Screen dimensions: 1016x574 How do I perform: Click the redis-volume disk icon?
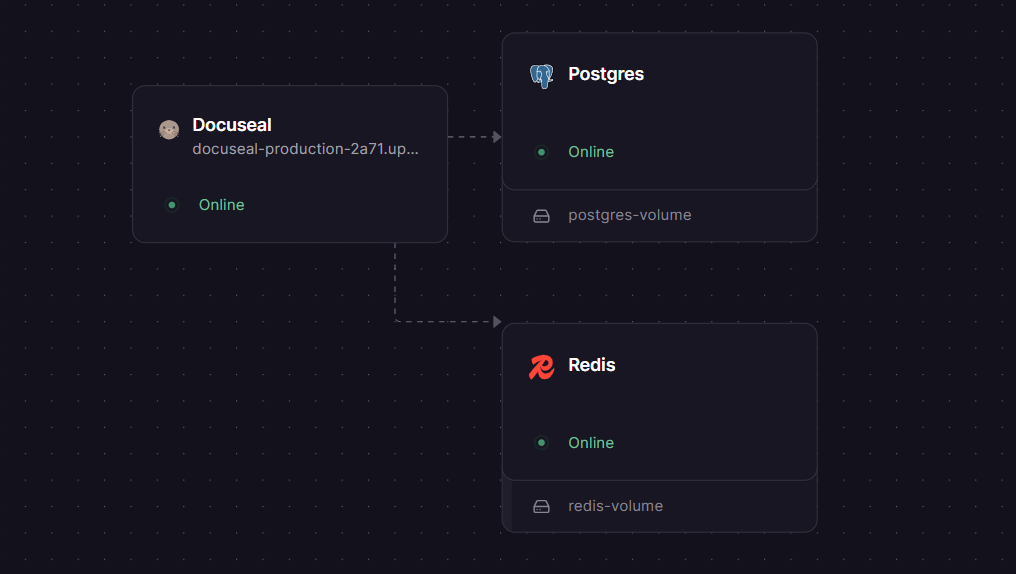click(542, 507)
